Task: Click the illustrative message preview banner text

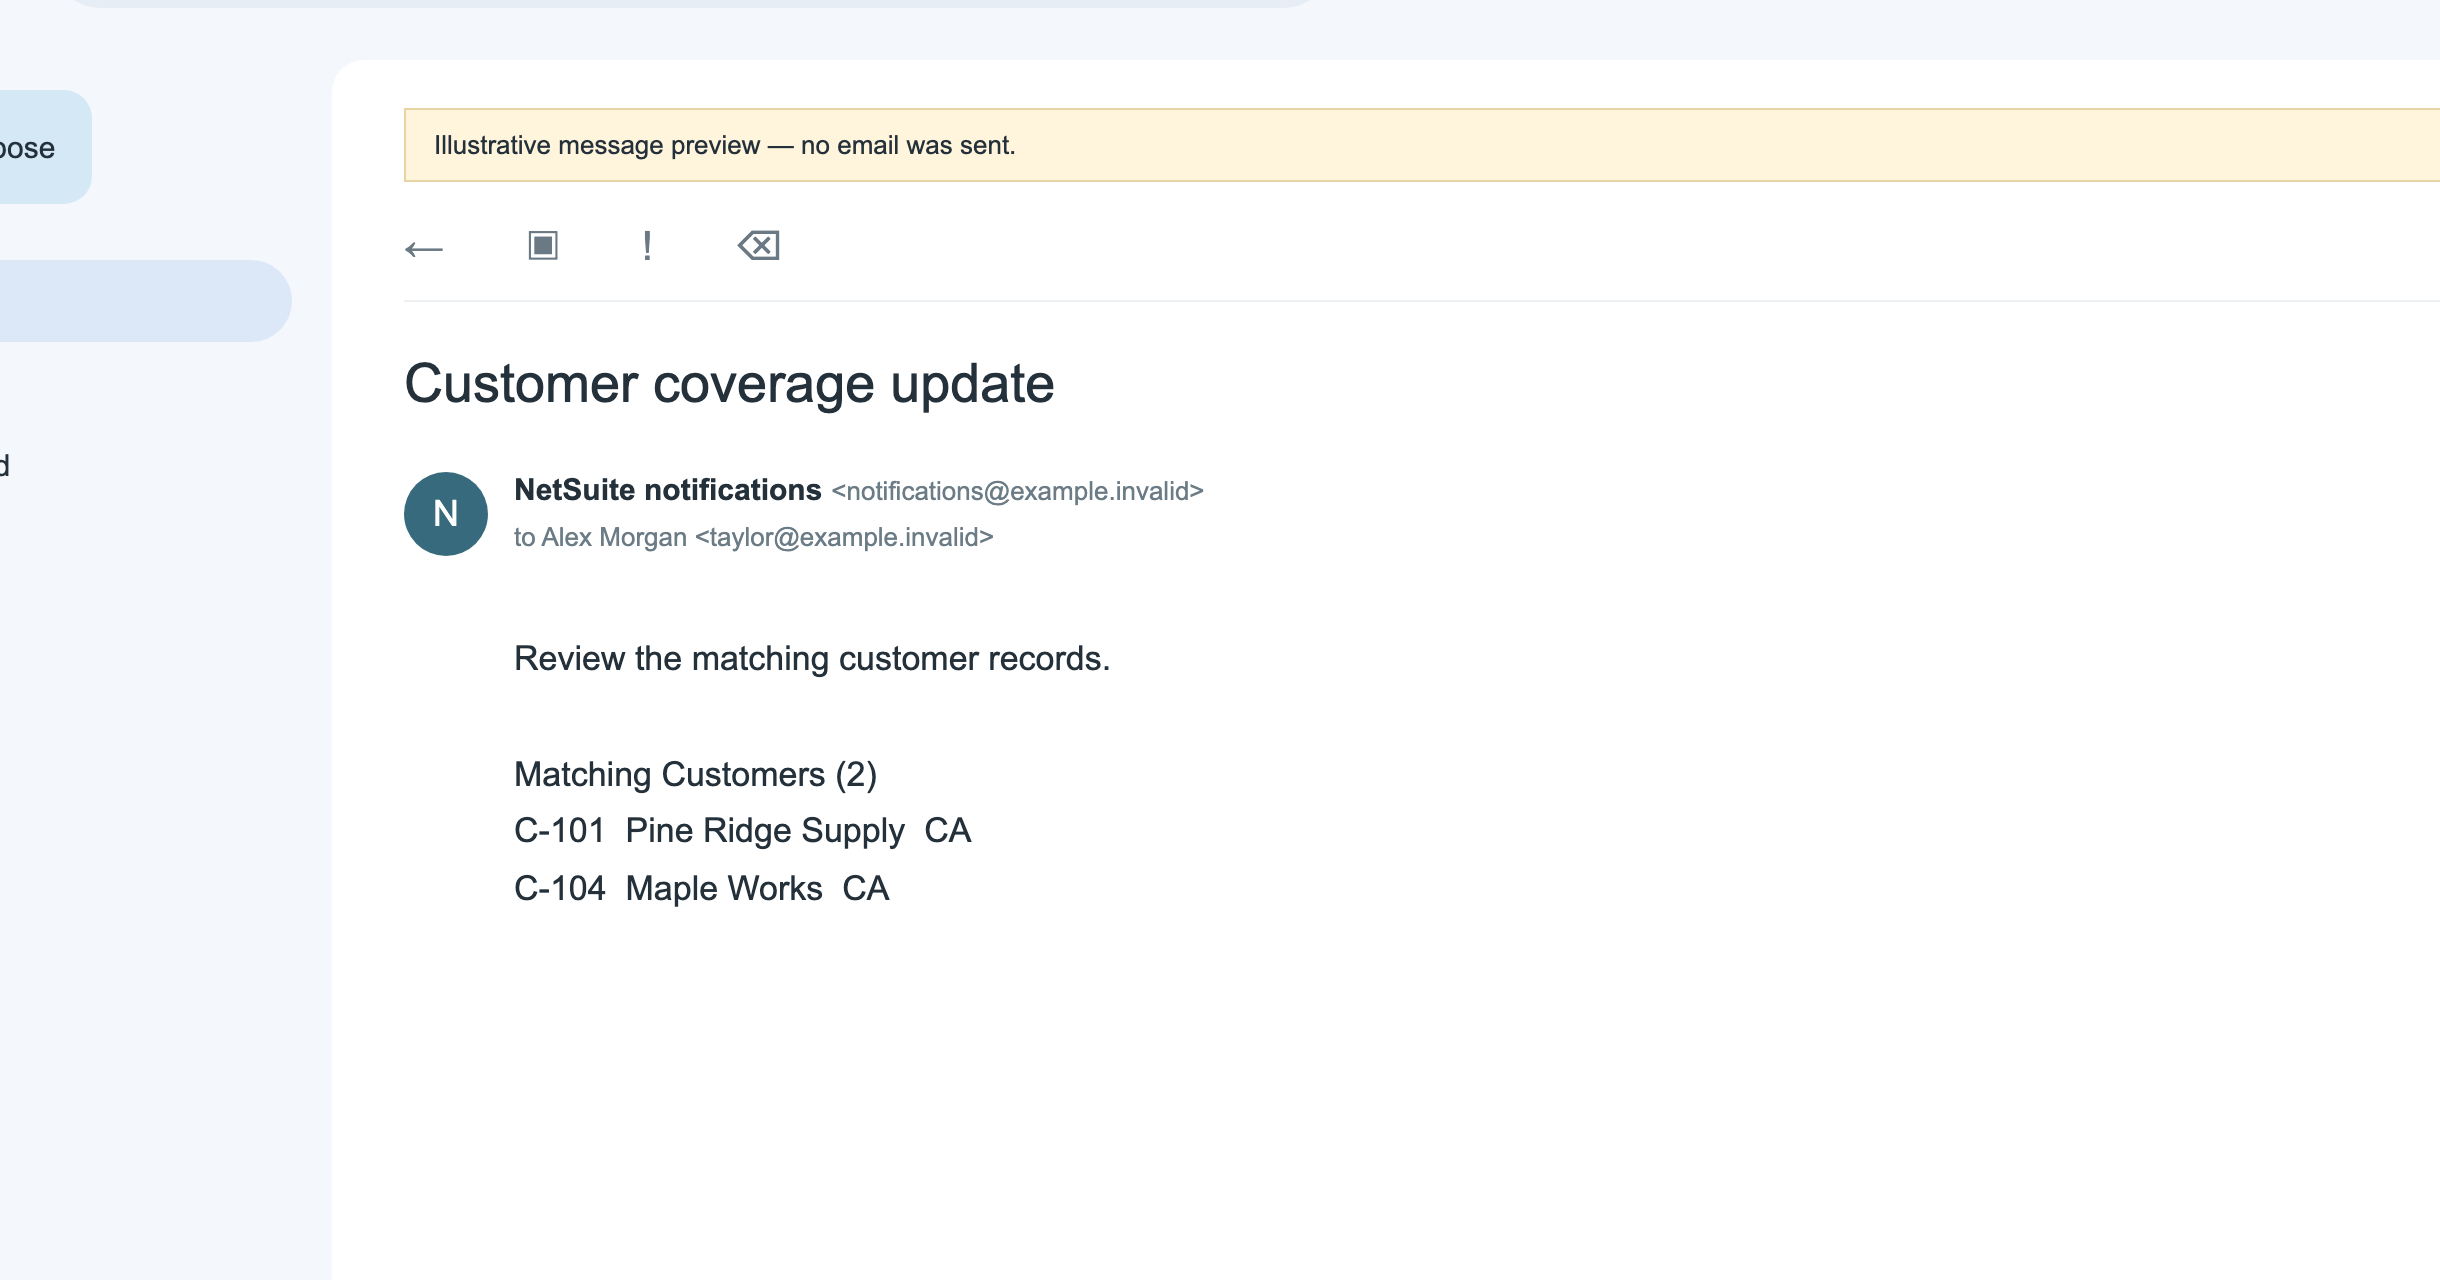Action: [x=724, y=145]
